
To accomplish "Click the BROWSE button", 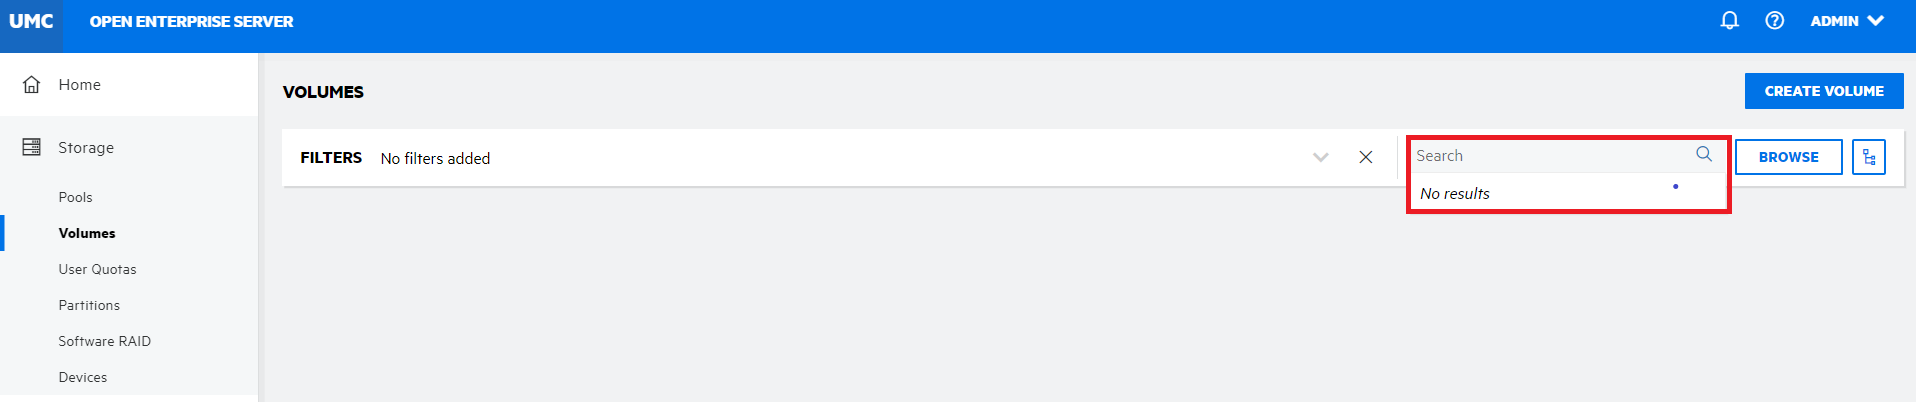I will [1788, 157].
